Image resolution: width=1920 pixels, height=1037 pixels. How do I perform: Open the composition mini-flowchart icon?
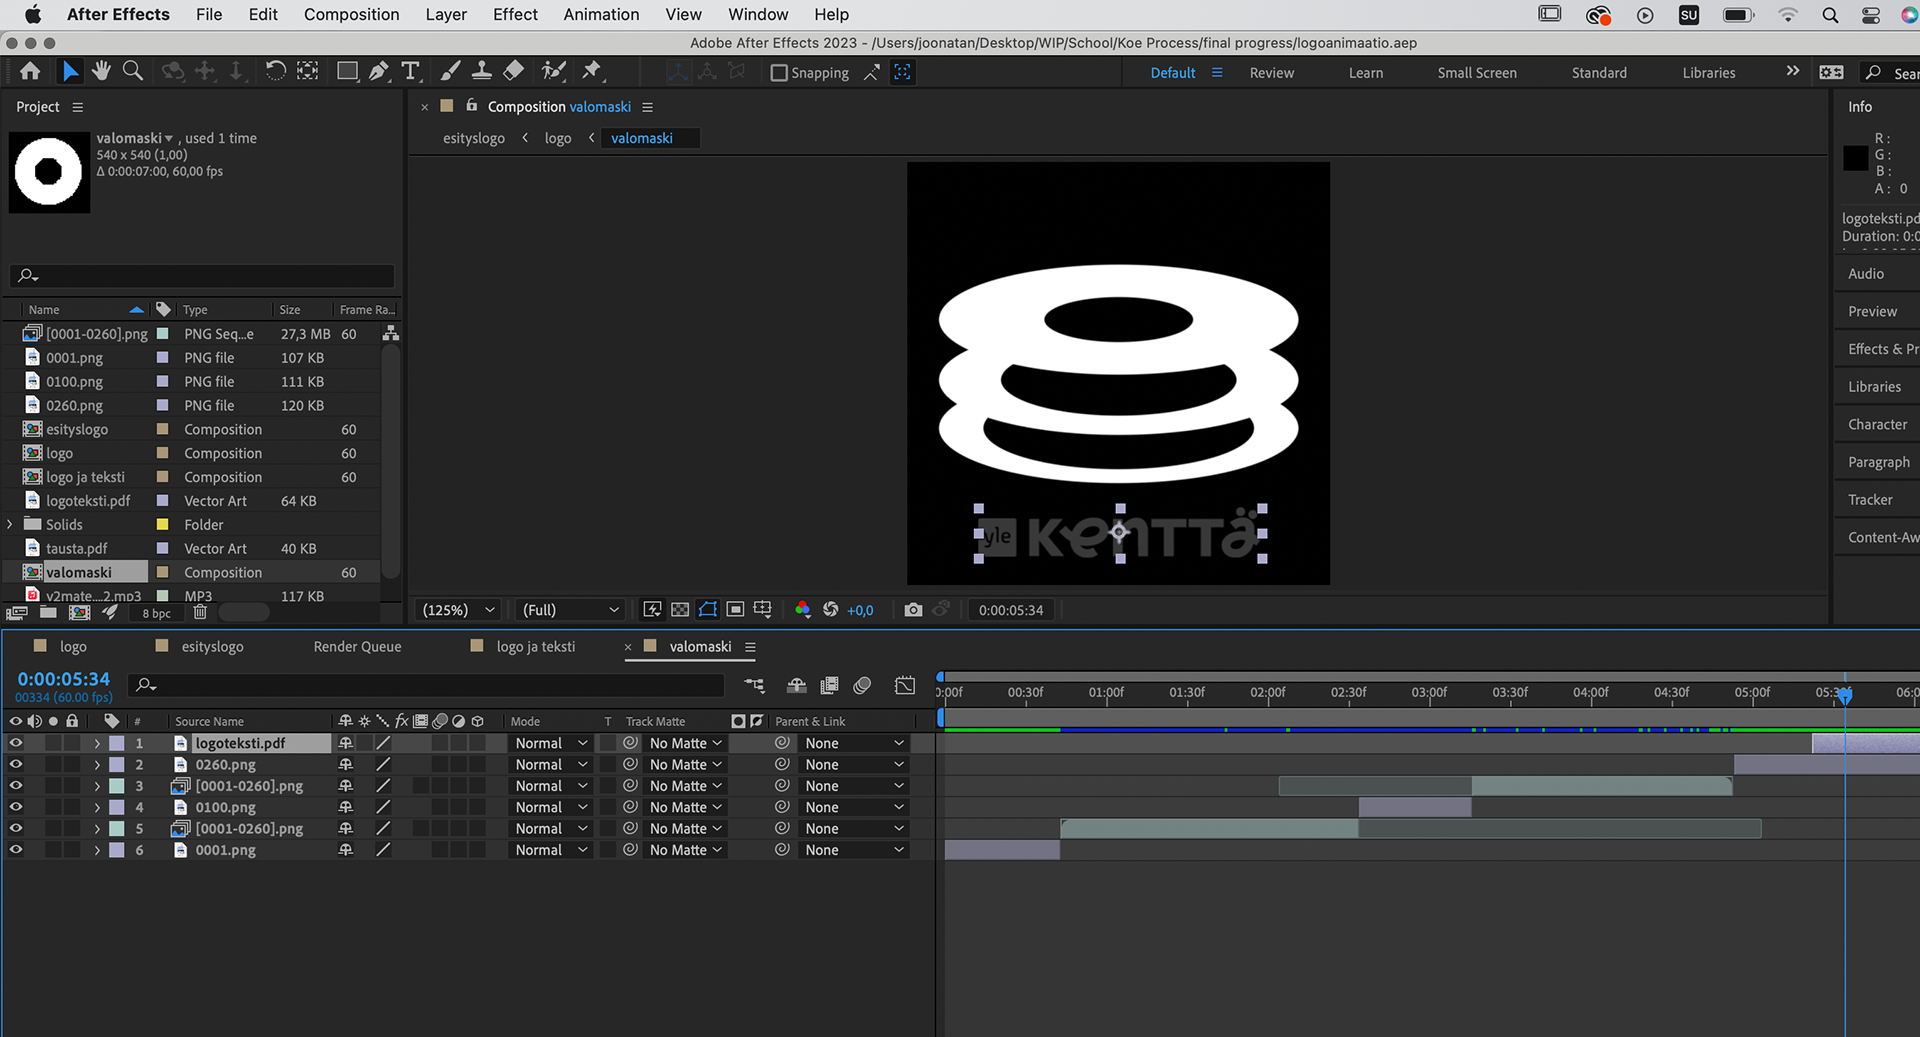(x=754, y=685)
